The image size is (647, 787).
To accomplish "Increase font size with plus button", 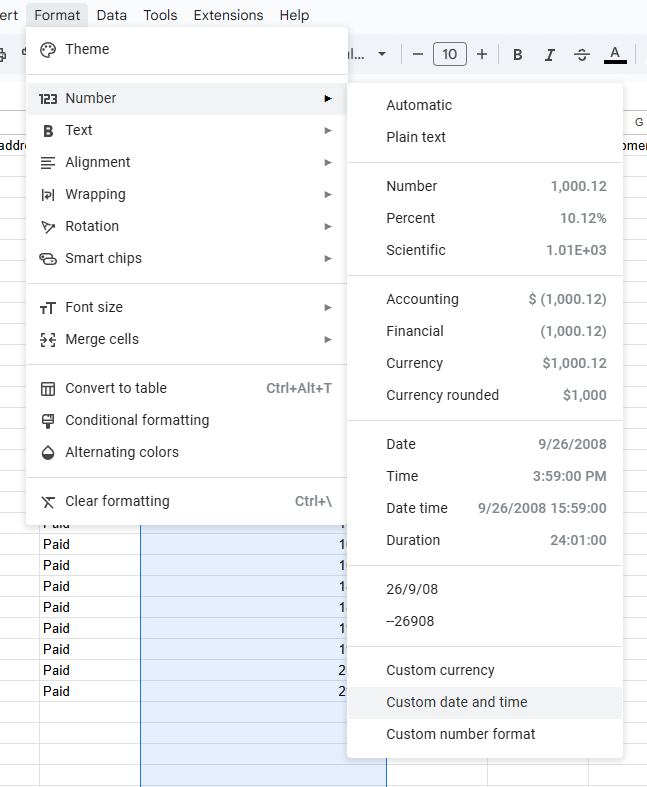I will (x=482, y=54).
